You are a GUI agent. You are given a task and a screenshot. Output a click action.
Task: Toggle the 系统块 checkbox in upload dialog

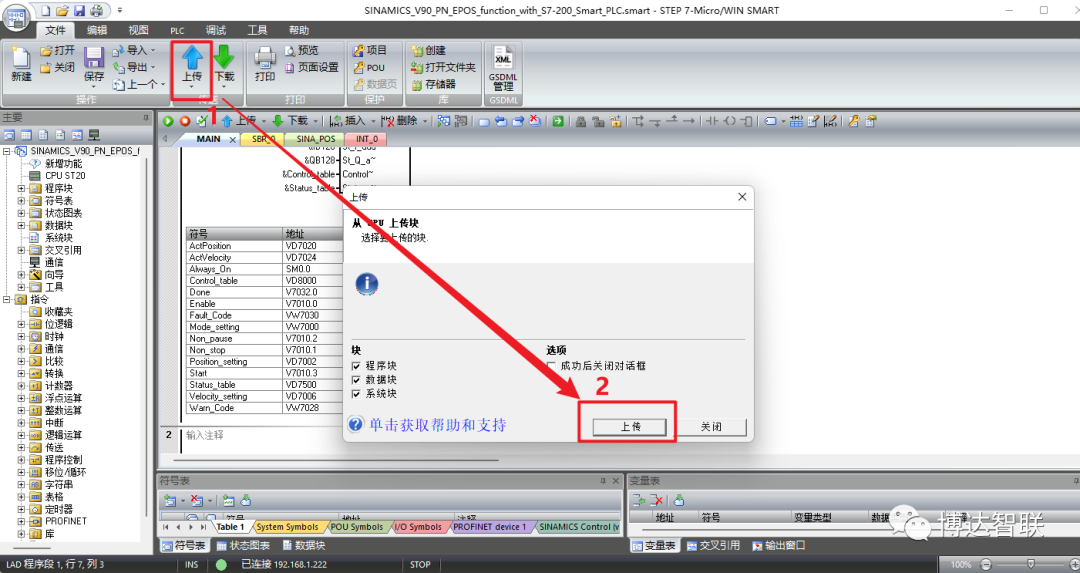click(356, 394)
